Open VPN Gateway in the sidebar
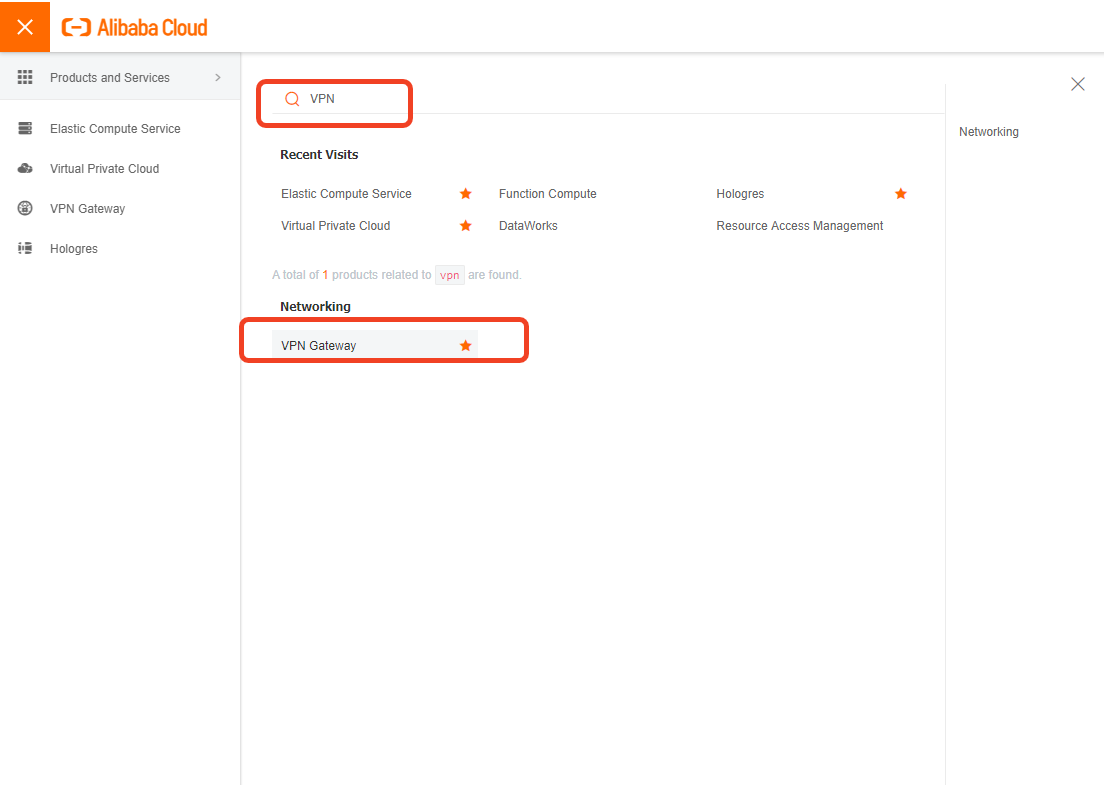Viewport: 1104px width, 785px height. (x=87, y=209)
